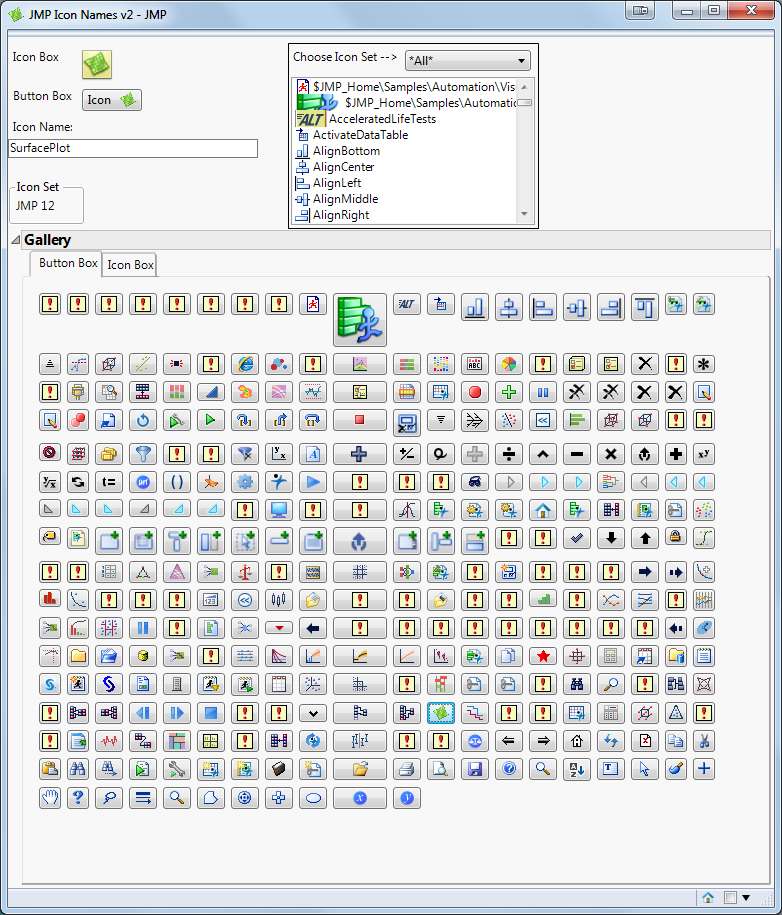Click the Align Left icon button in gallery
This screenshot has height=915, width=782.
[543, 307]
